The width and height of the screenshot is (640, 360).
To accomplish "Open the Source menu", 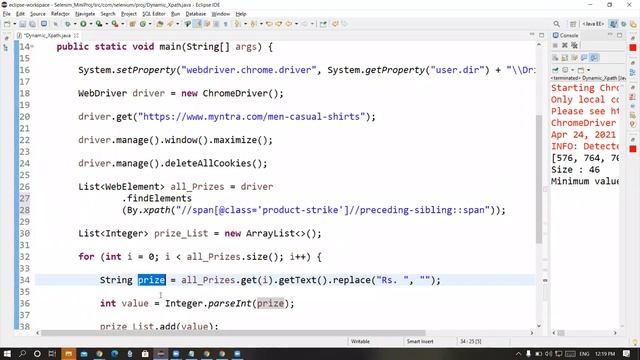I will pos(38,14).
